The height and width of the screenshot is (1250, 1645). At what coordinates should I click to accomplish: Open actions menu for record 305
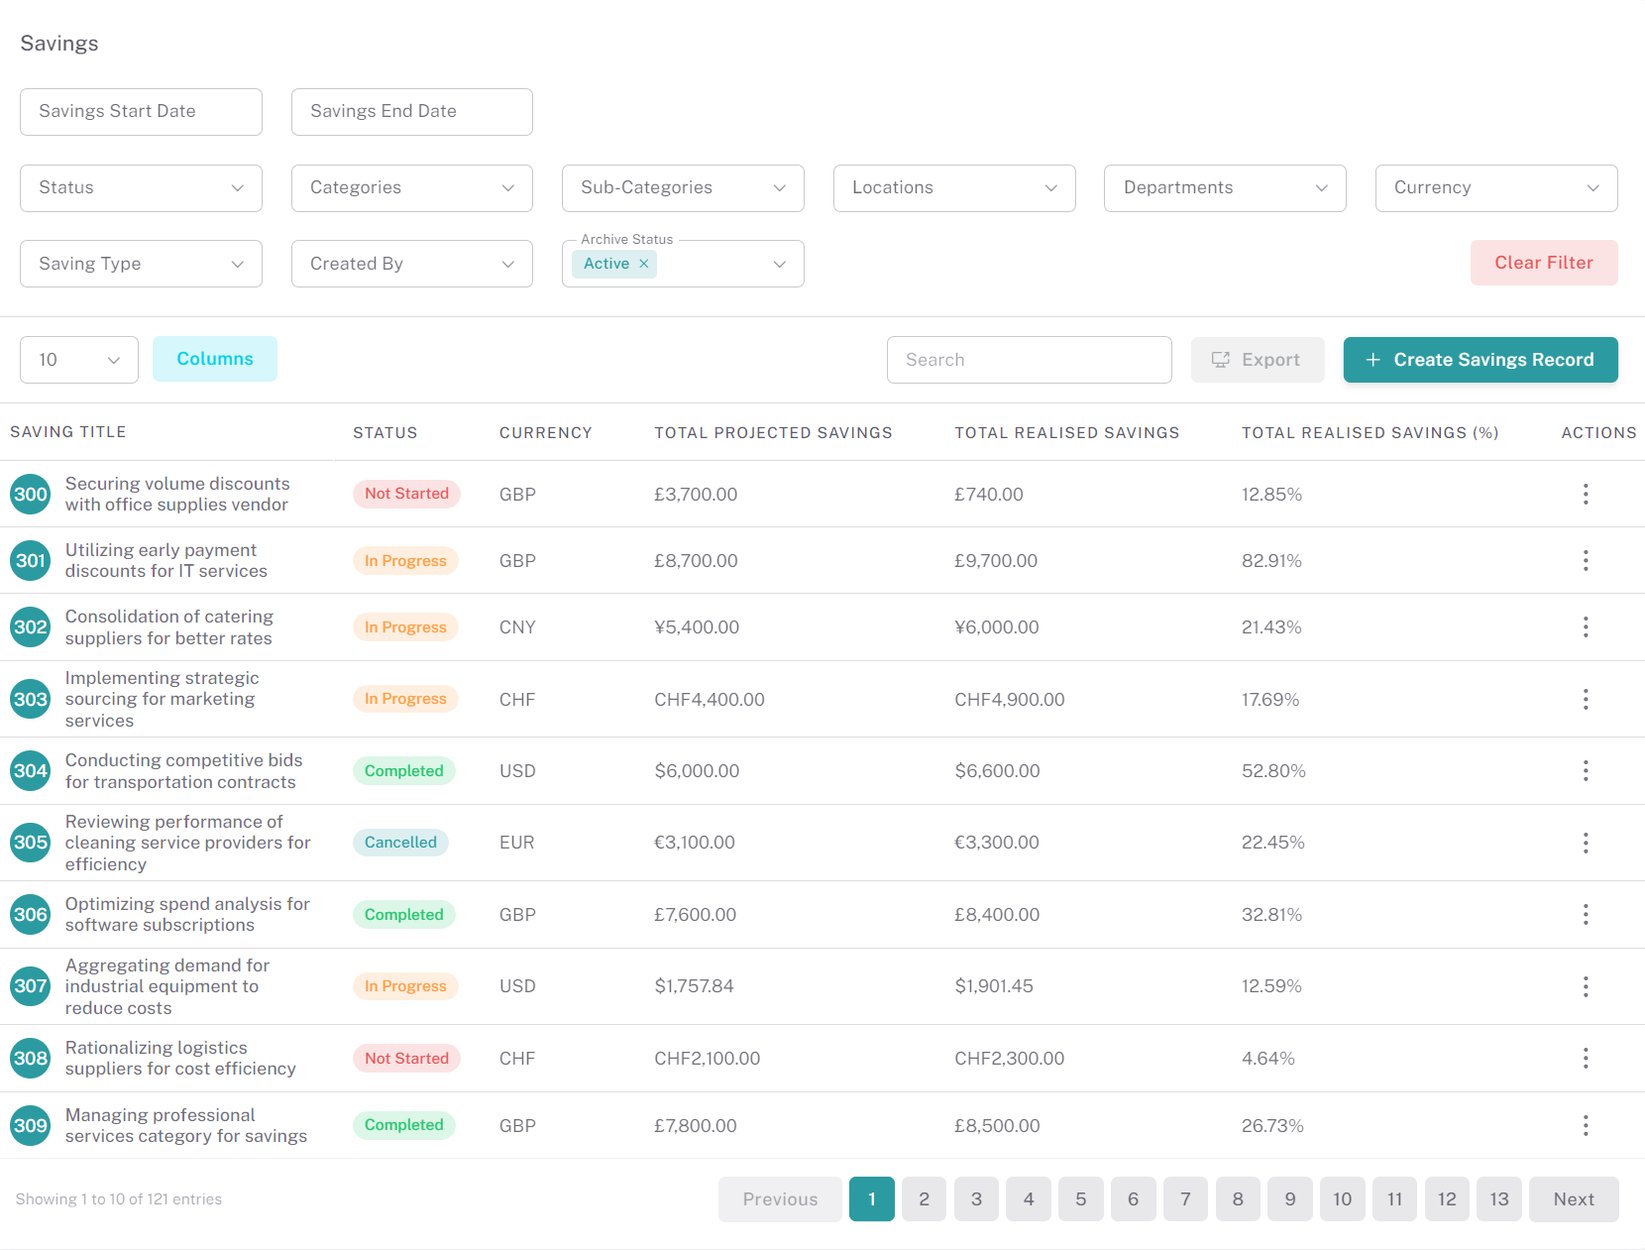point(1585,843)
